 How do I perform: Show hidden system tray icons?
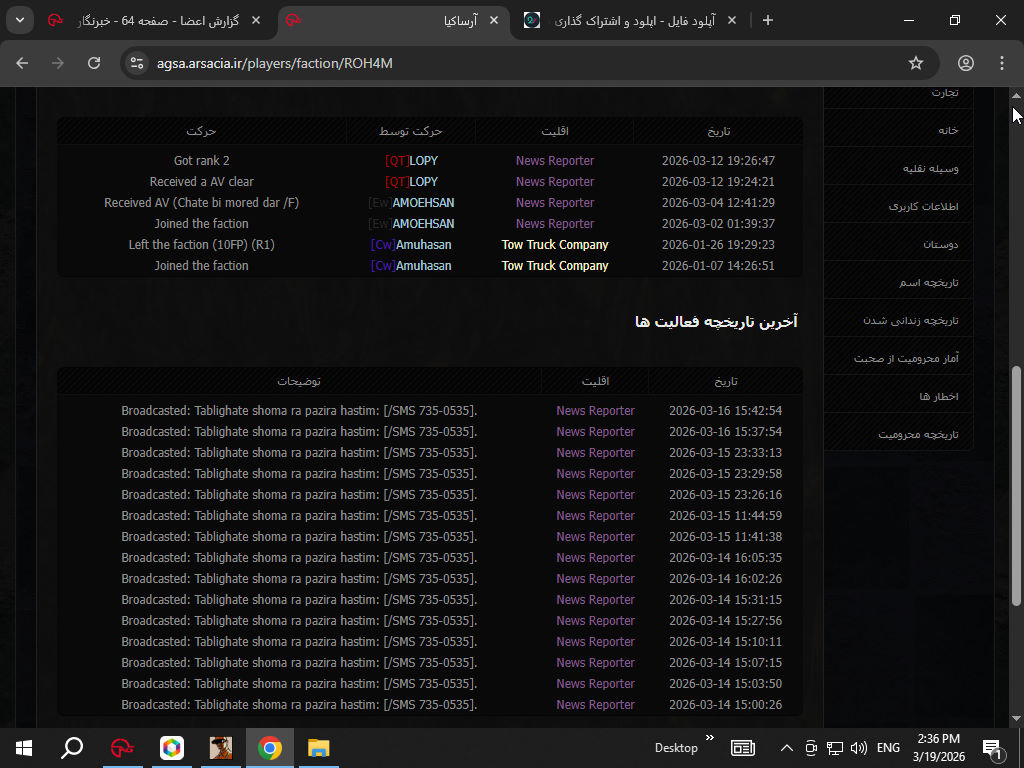786,748
